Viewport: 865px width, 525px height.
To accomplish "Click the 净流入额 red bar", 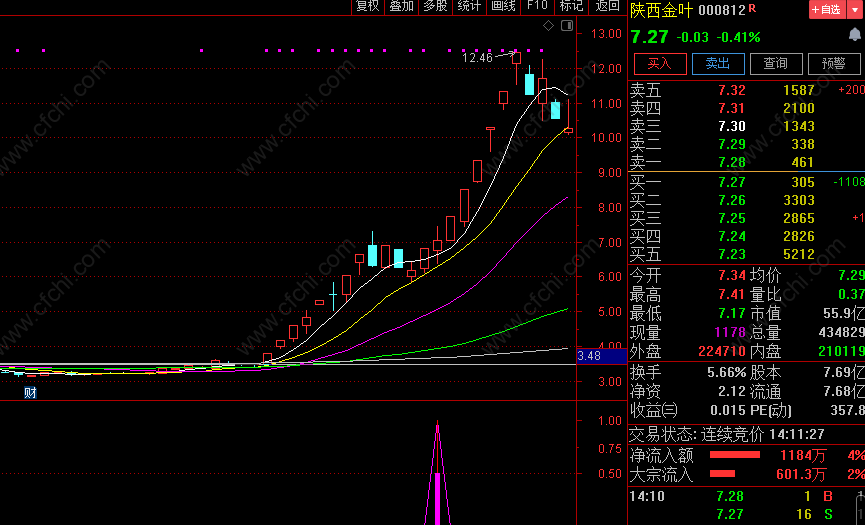I will pyautogui.click(x=734, y=455).
